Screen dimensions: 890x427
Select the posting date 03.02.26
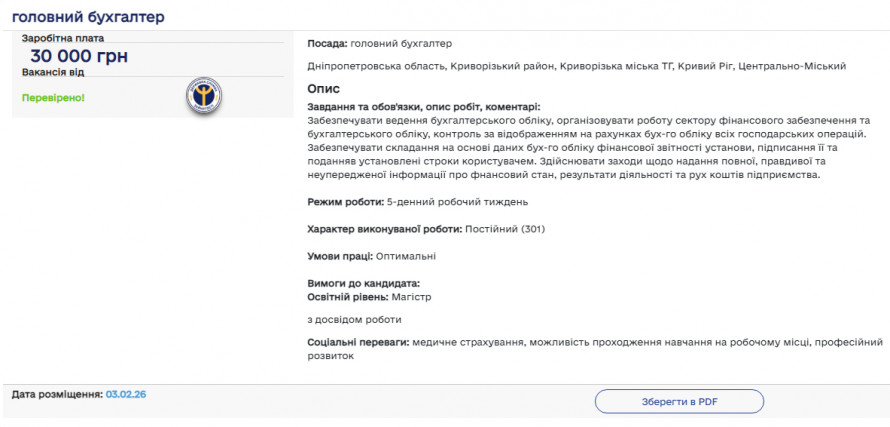[x=126, y=395]
